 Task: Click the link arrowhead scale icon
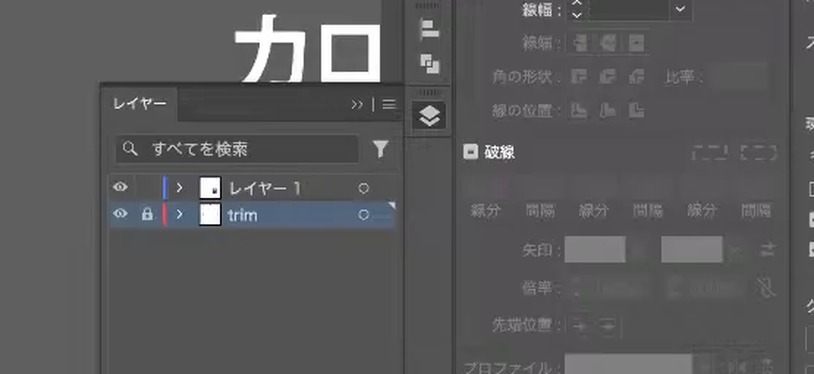tap(766, 287)
